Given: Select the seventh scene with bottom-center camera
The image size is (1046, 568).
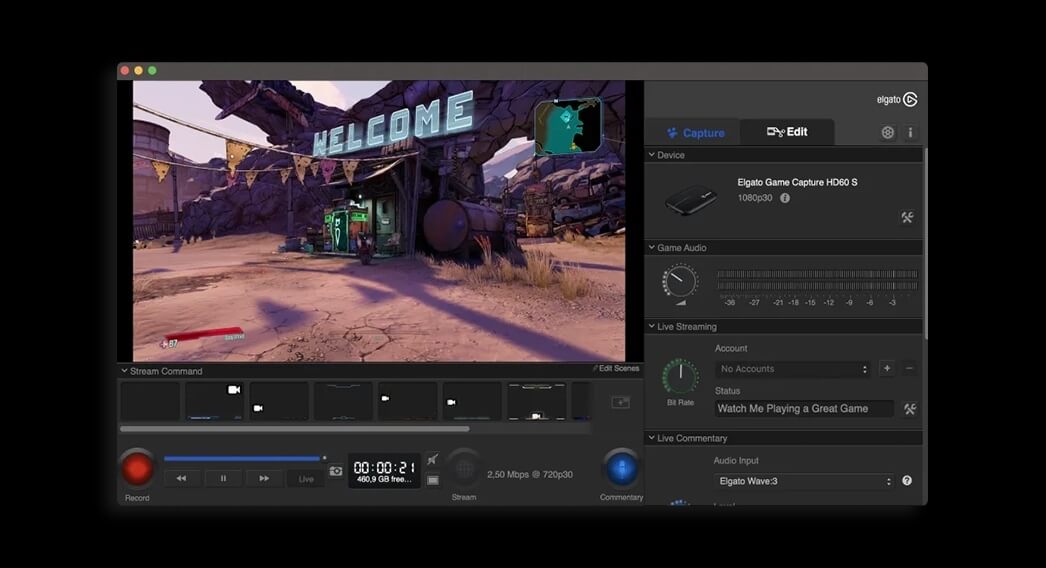Looking at the screenshot, I should (x=536, y=401).
